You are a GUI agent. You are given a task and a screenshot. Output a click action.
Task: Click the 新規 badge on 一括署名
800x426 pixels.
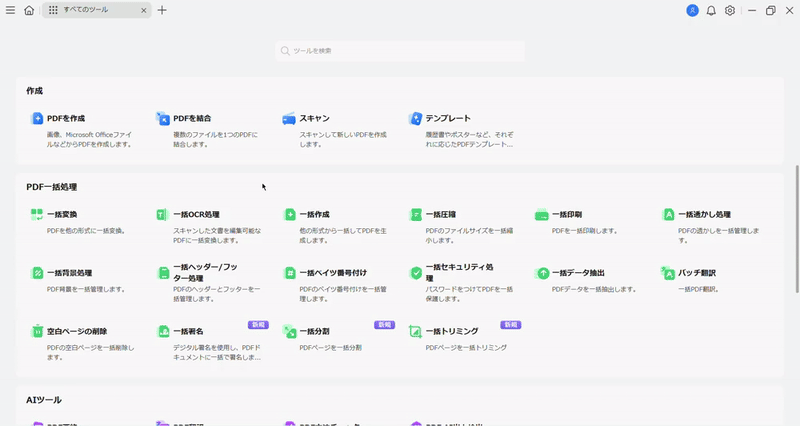pyautogui.click(x=258, y=325)
